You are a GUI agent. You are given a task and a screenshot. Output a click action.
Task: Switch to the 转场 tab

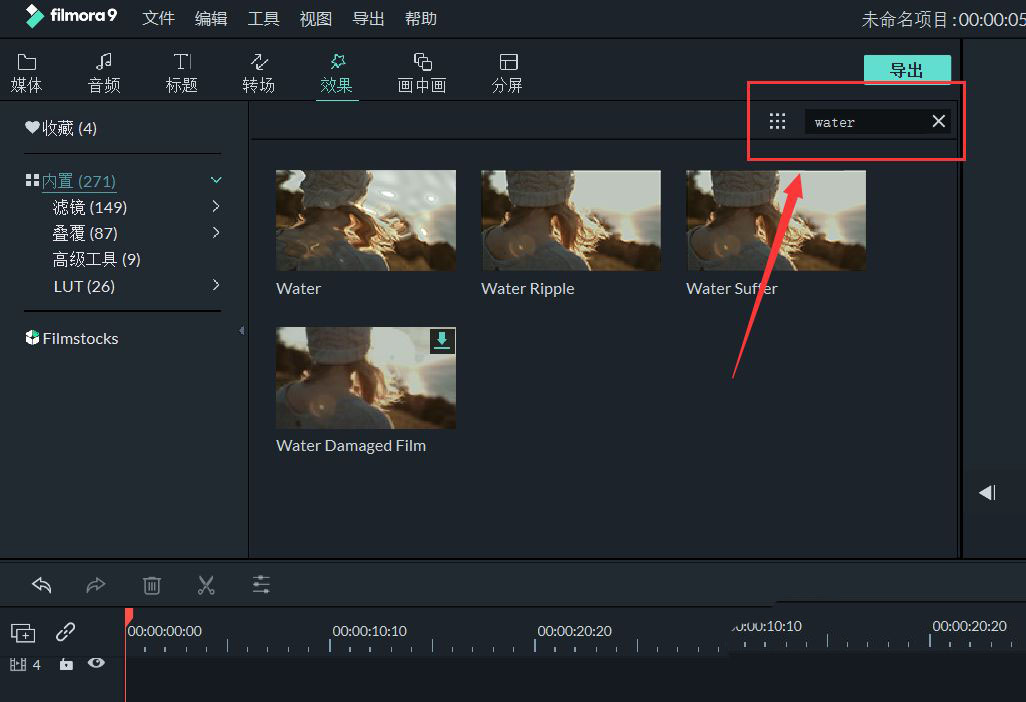258,73
